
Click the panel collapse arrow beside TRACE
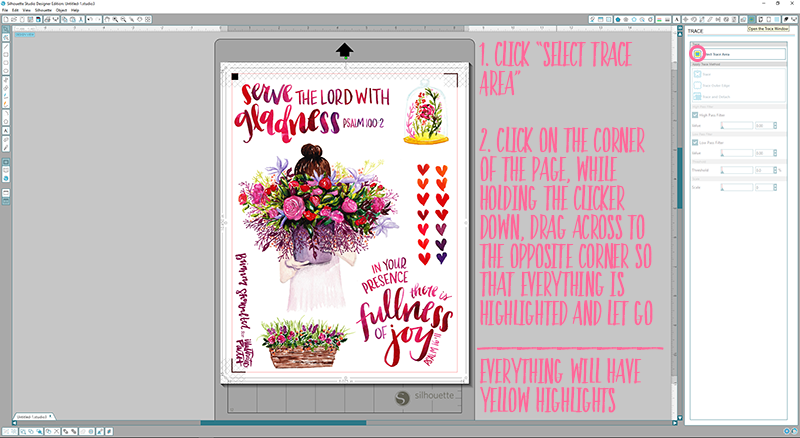tap(680, 30)
